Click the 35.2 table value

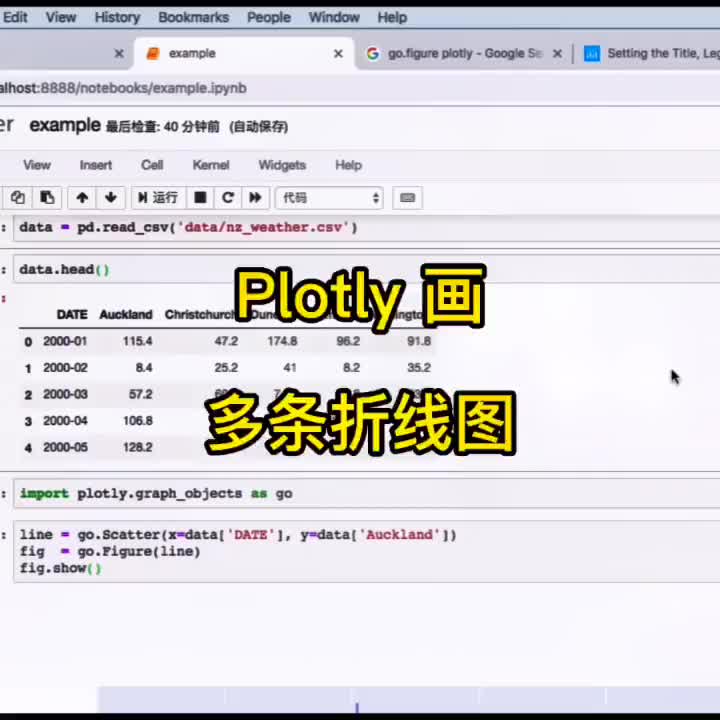(x=419, y=368)
